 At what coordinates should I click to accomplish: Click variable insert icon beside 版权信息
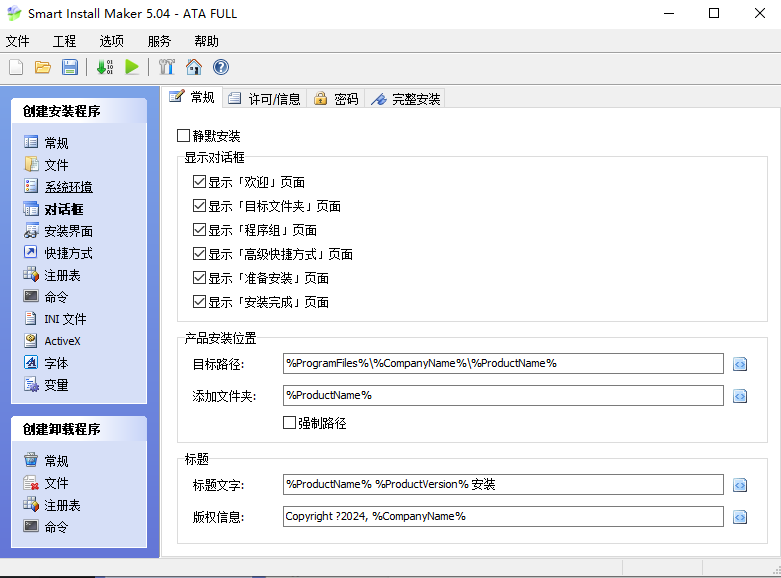pyautogui.click(x=740, y=517)
